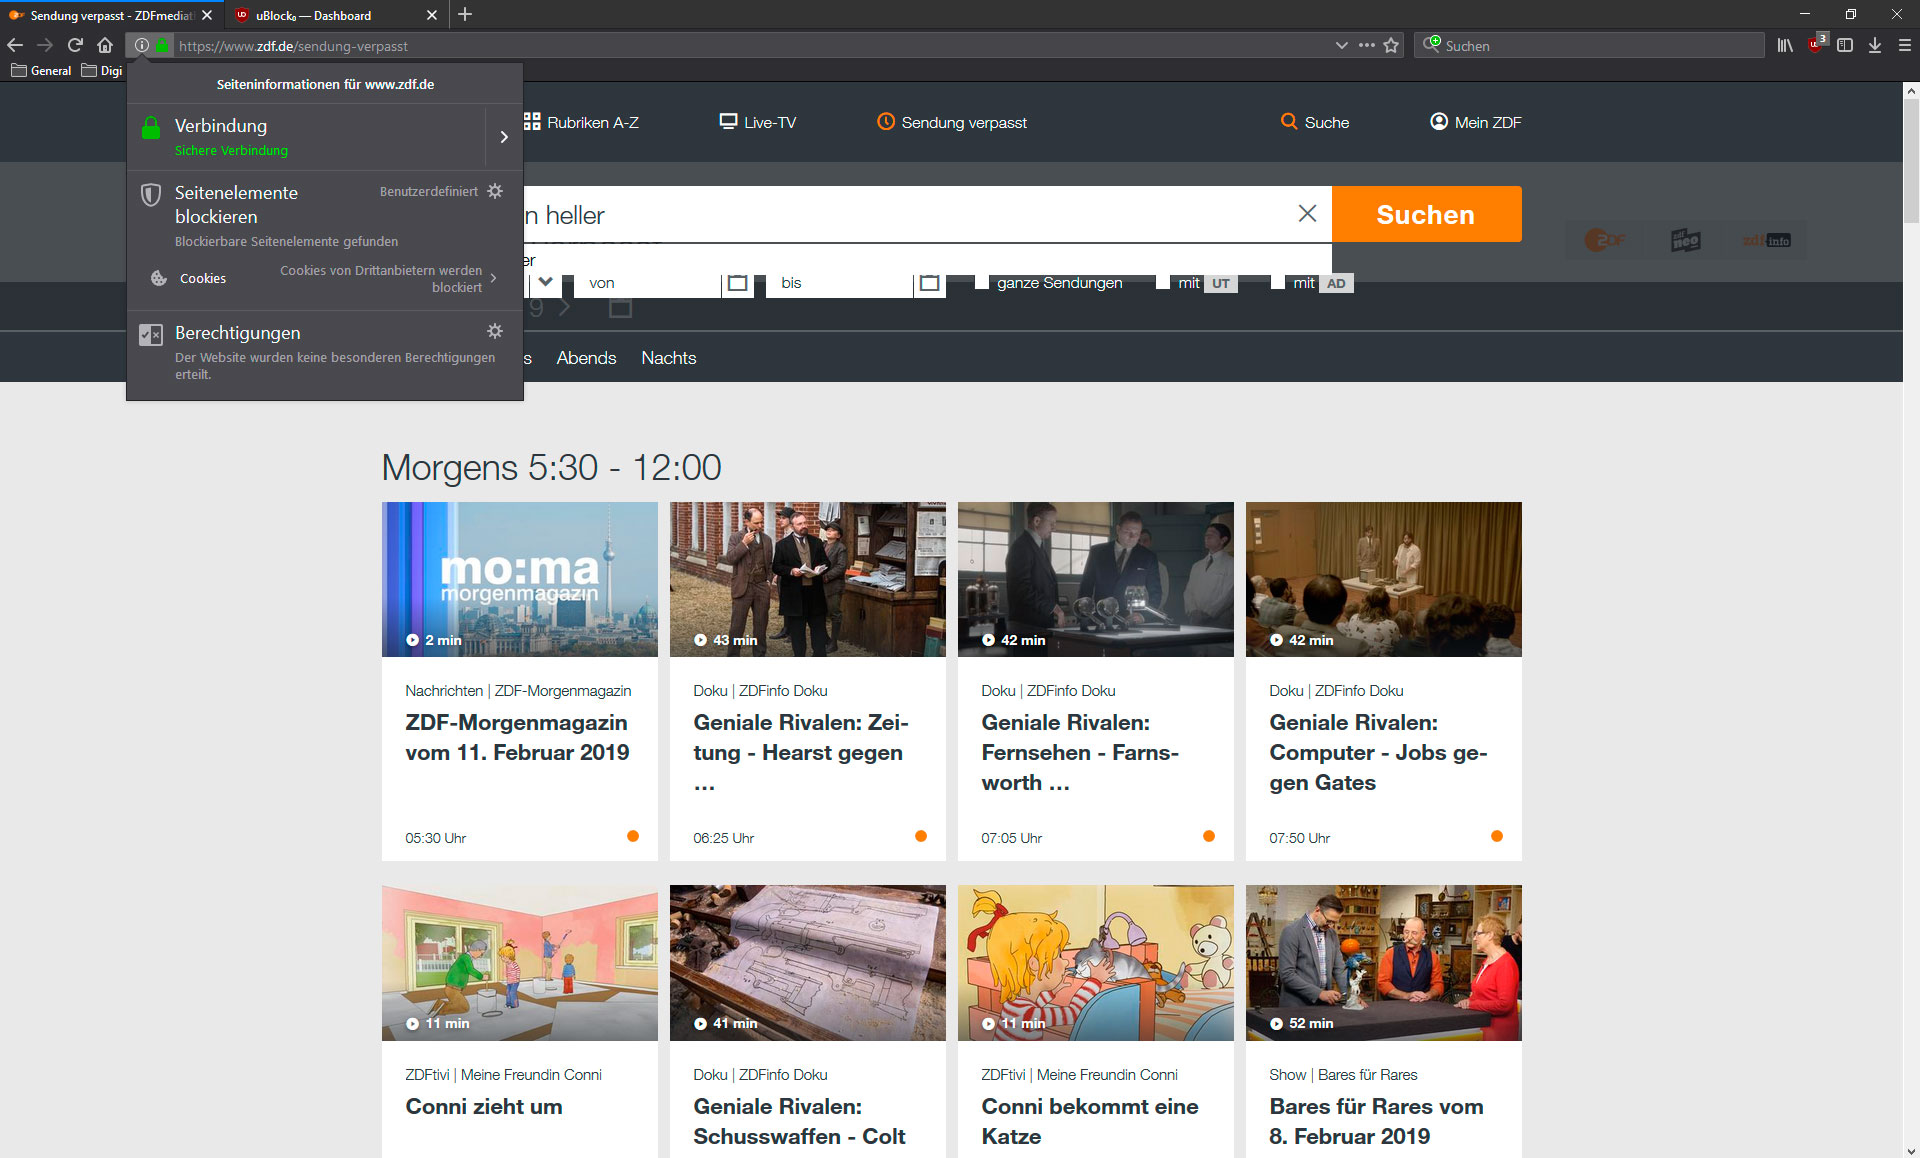
Task: Reload the current page
Action: [75, 45]
